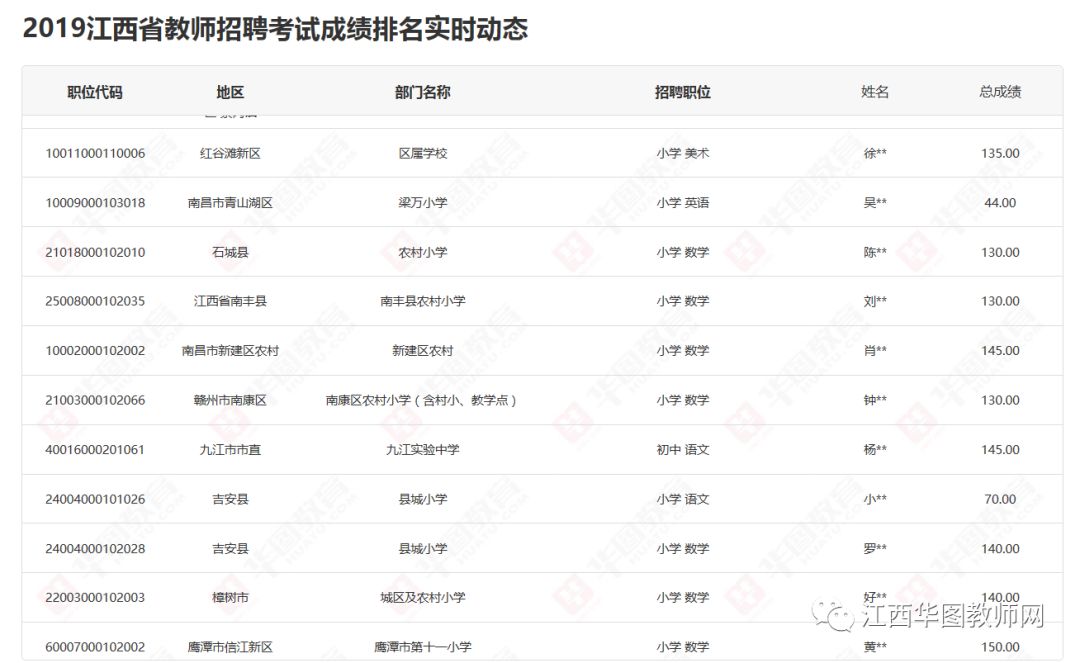Click position code 25008000102035
Image resolution: width=1080 pixels, height=663 pixels.
(95, 302)
